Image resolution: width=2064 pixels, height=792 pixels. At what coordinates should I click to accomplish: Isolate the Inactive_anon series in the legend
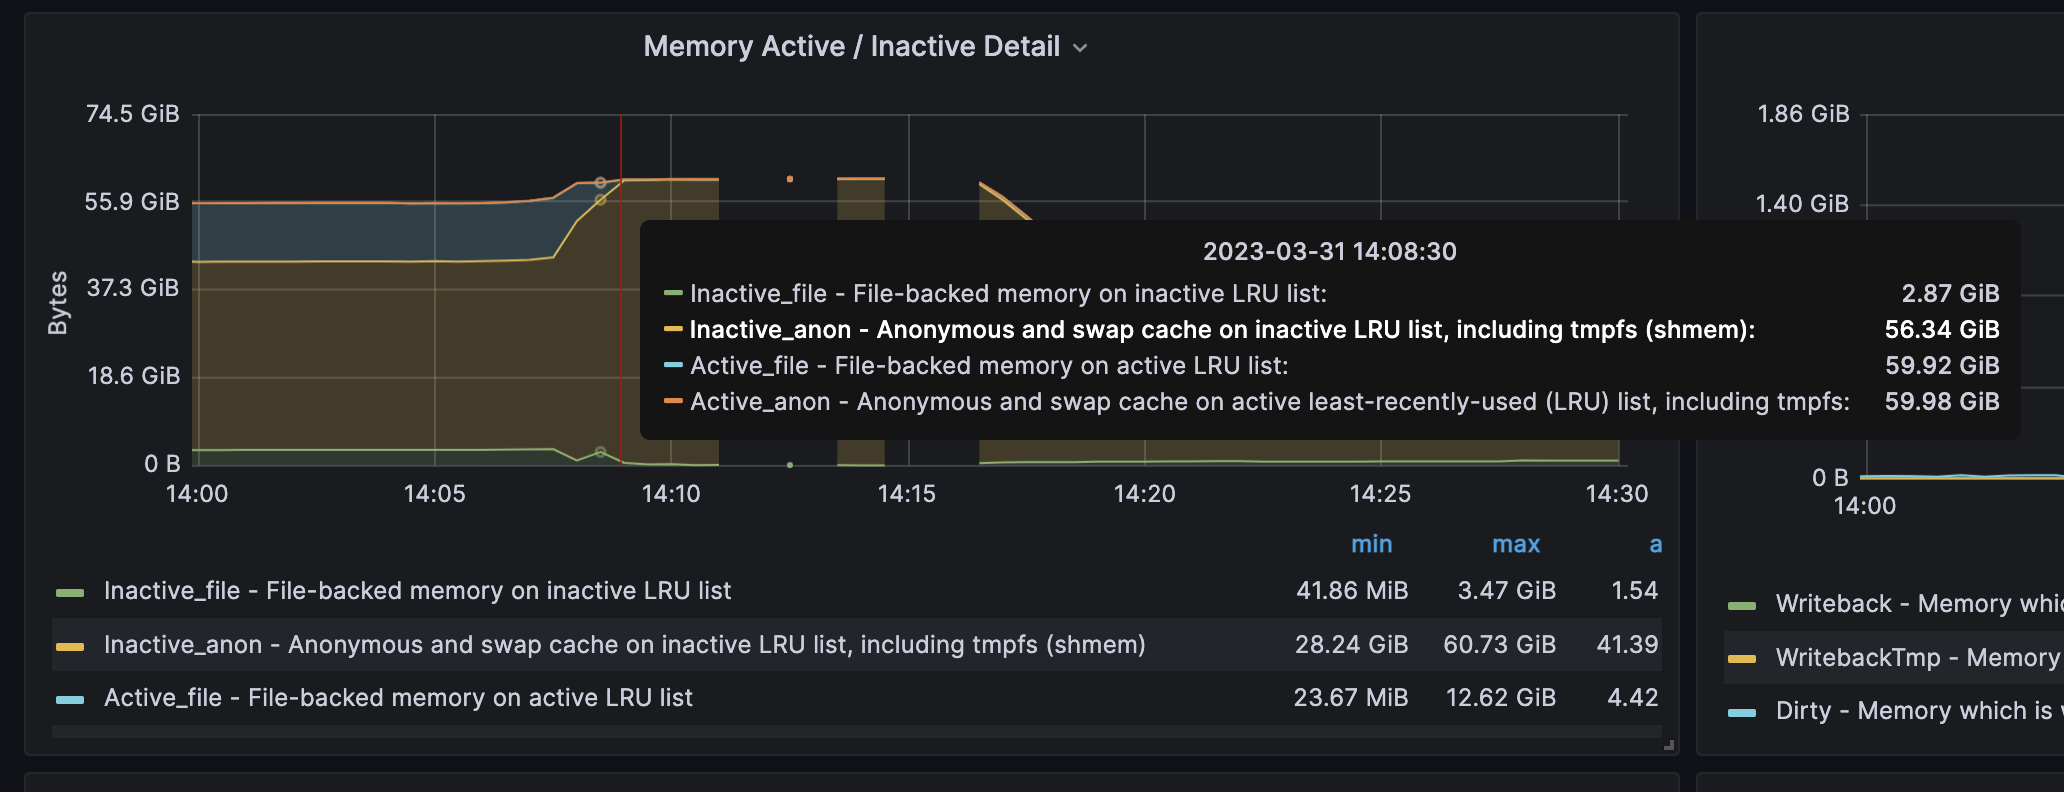tap(624, 645)
